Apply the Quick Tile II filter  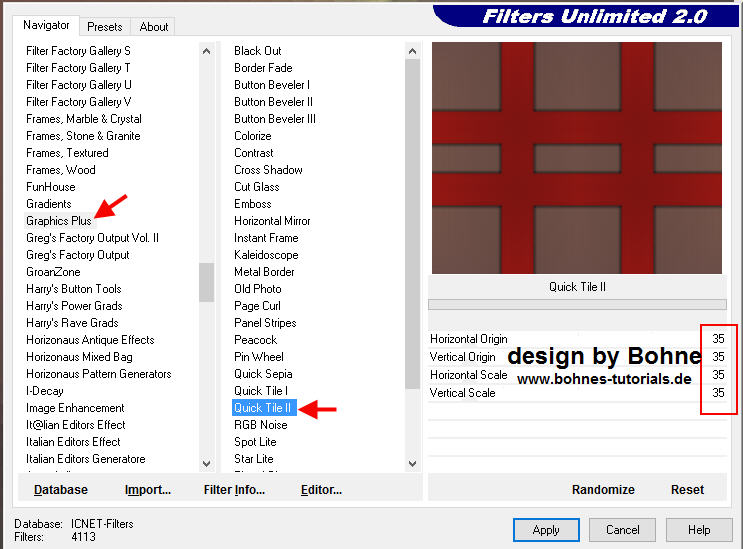point(546,530)
